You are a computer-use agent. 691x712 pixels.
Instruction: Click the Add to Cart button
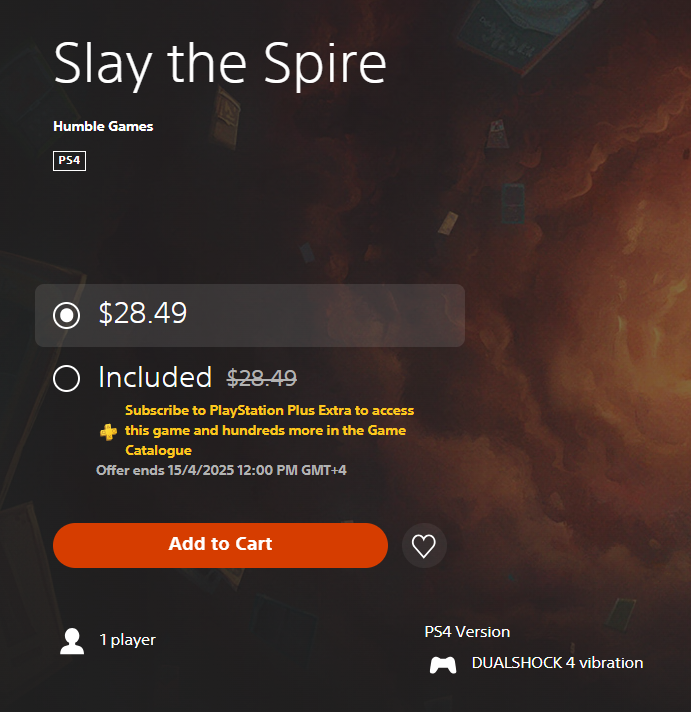point(220,545)
